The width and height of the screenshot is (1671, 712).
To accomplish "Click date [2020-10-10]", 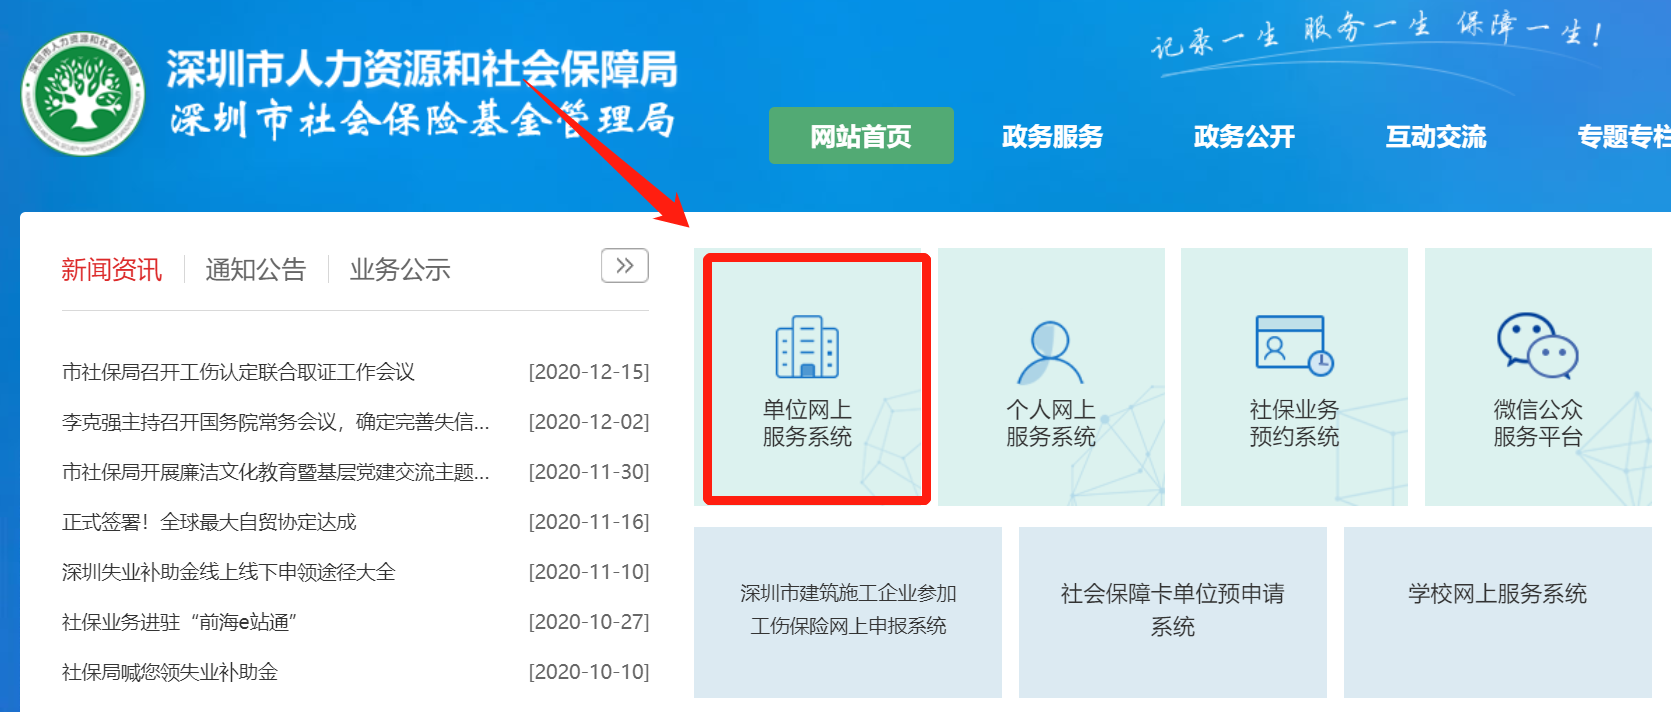I will coord(589,672).
